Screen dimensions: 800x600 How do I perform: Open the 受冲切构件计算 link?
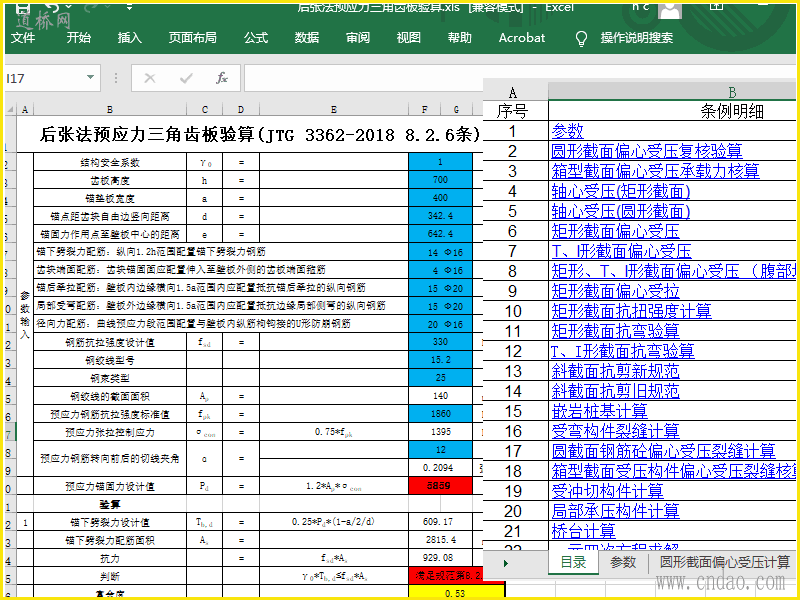coord(607,491)
